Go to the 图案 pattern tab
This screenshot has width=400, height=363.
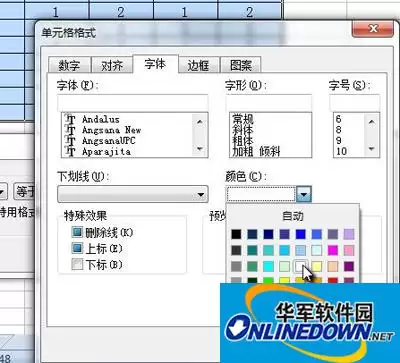(x=241, y=65)
